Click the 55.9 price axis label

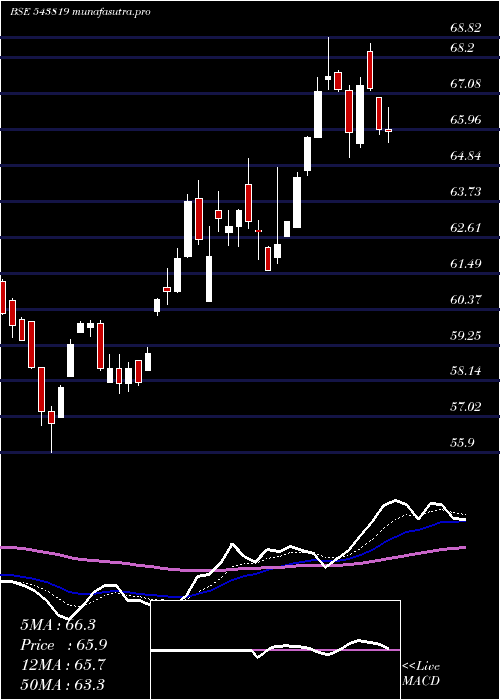point(462,442)
